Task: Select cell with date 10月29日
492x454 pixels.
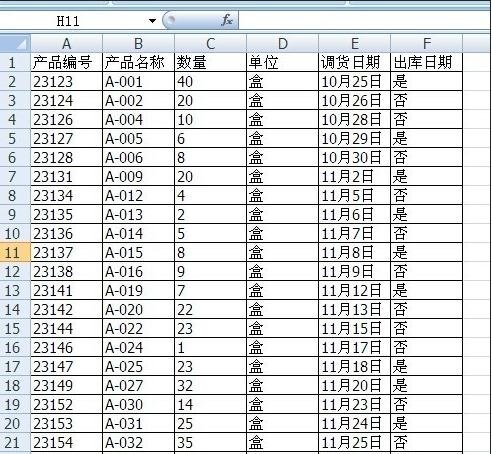Action: point(355,138)
